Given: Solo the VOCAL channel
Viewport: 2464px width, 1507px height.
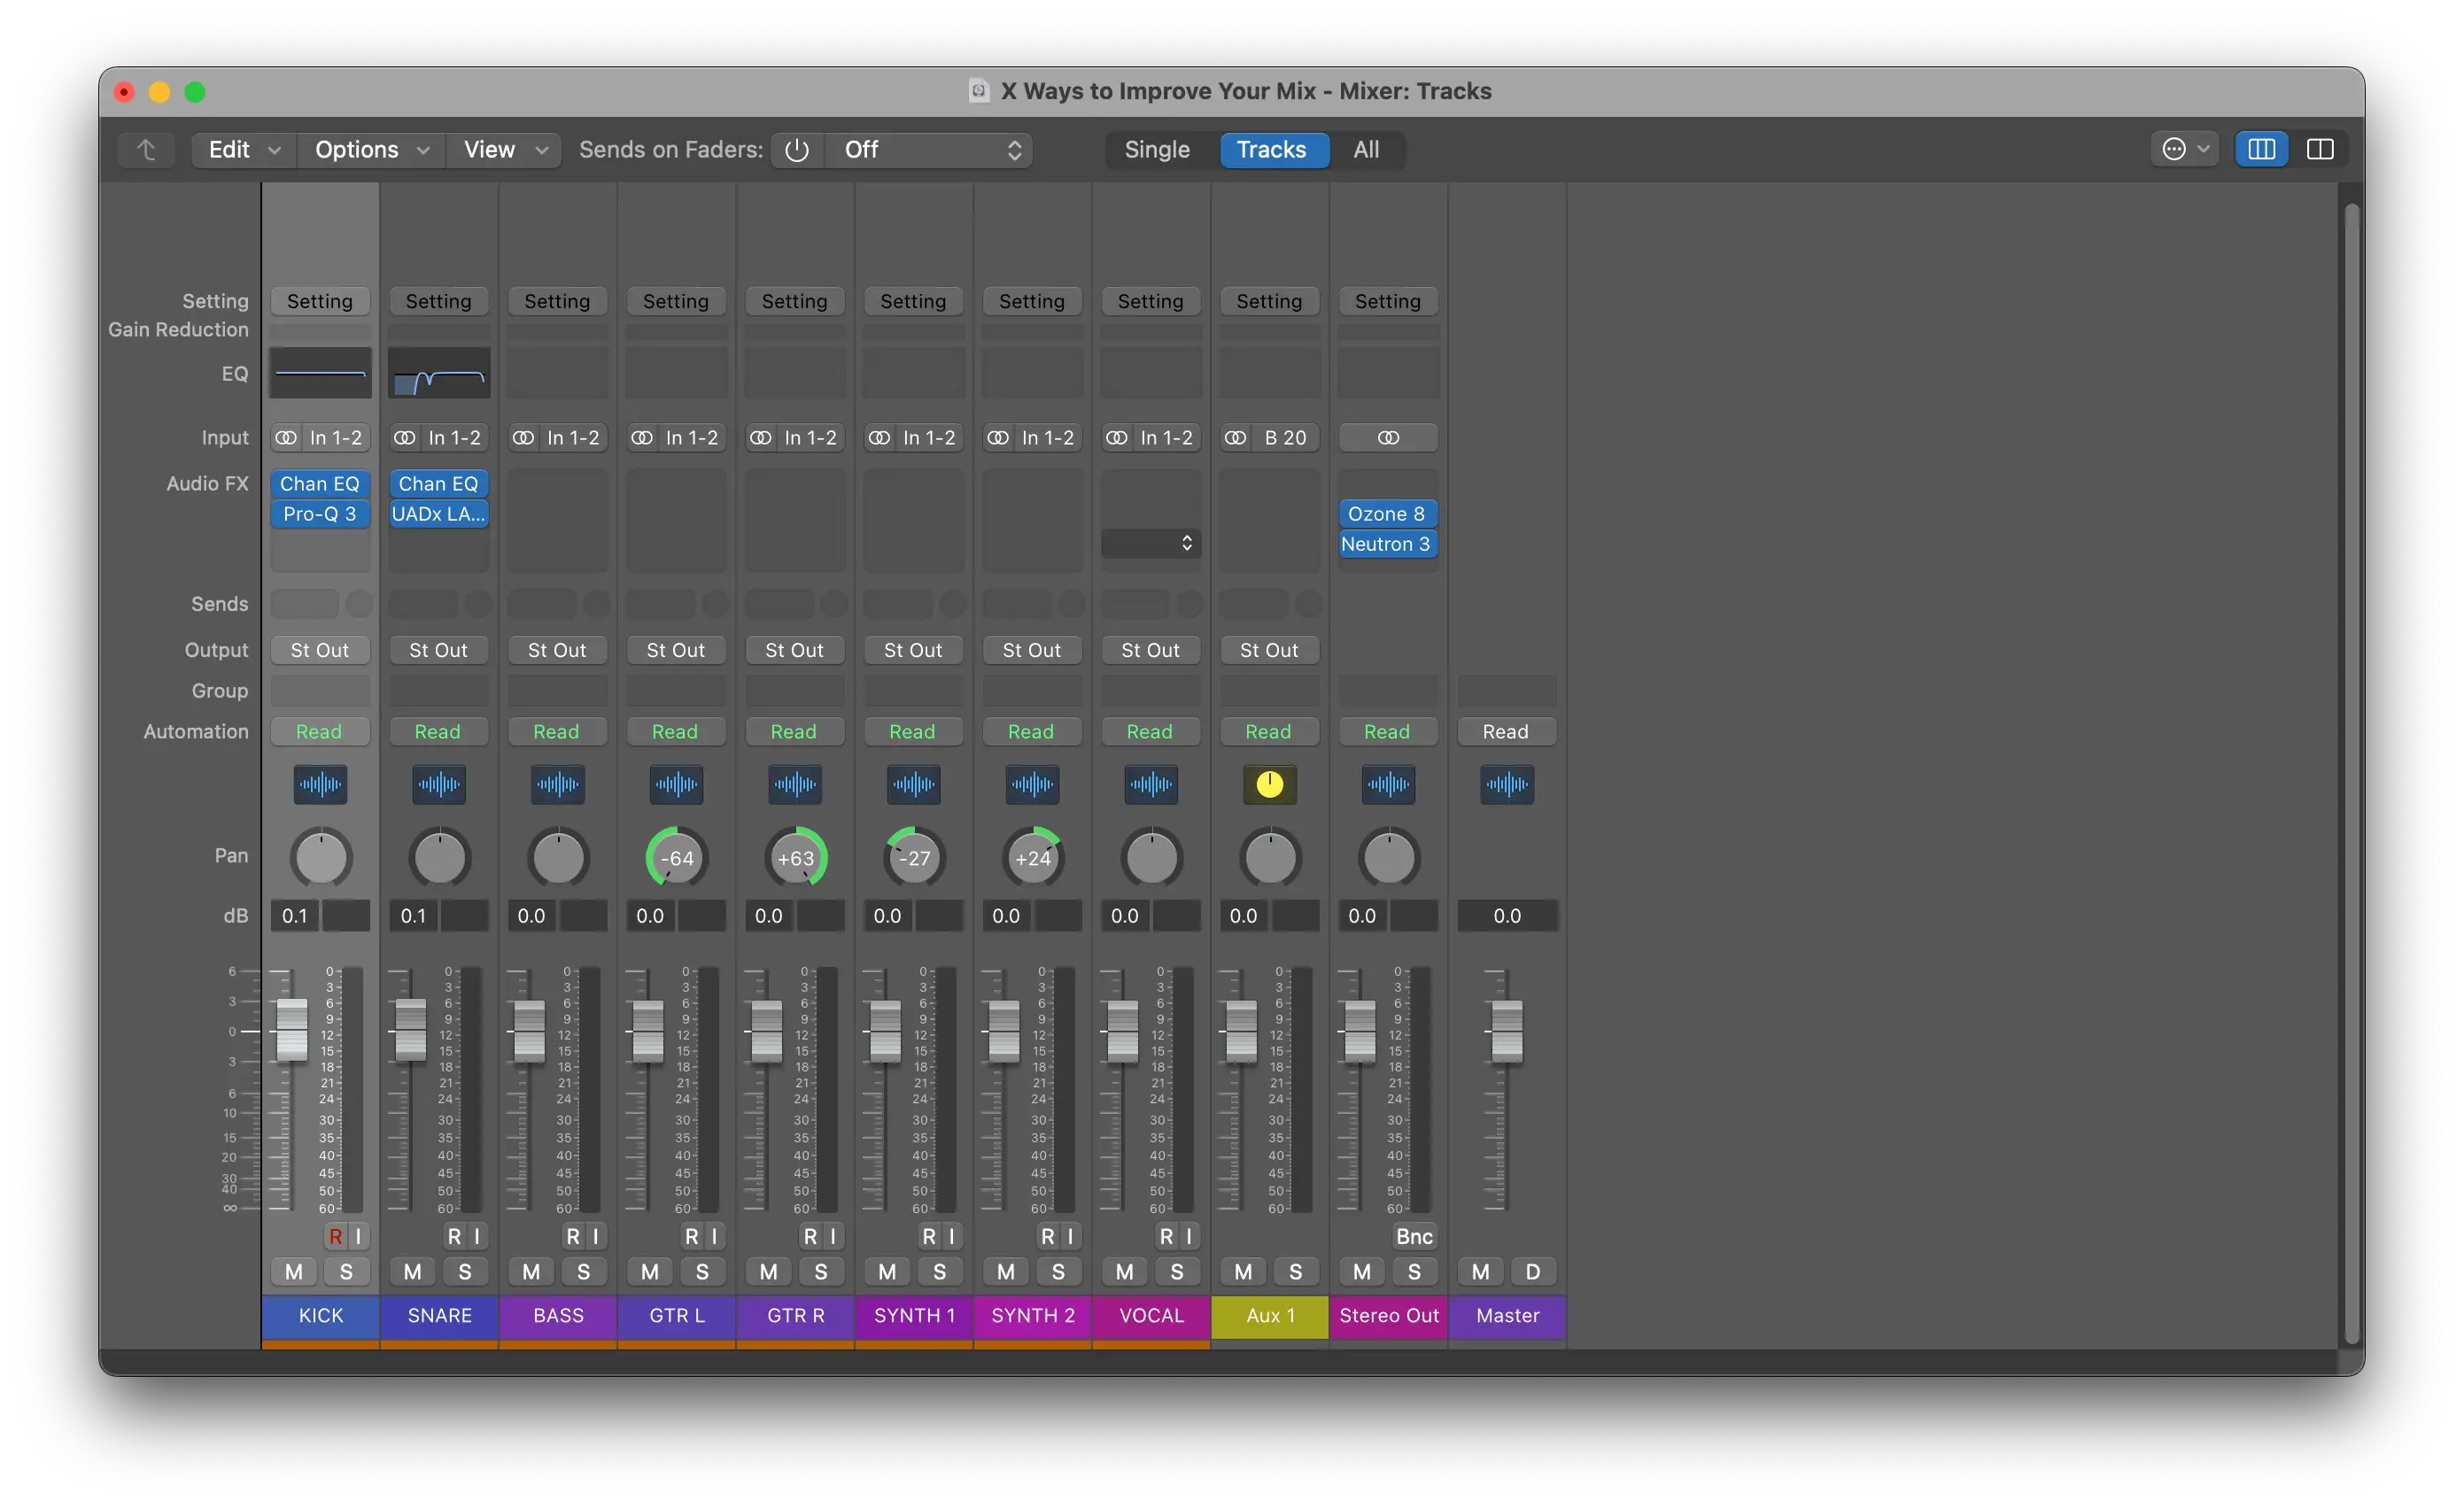Looking at the screenshot, I should 1177,1272.
